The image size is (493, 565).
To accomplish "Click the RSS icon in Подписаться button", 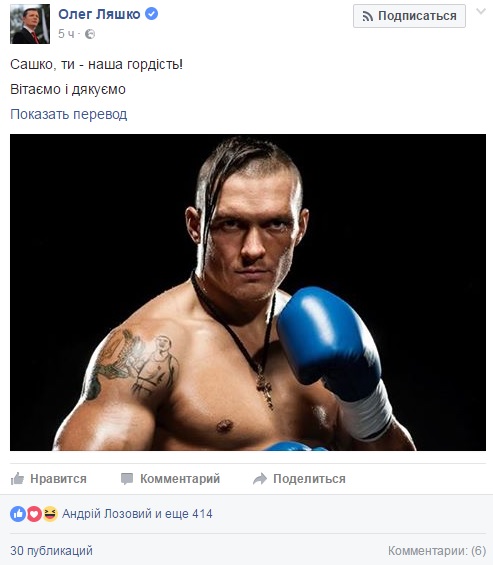I will pyautogui.click(x=368, y=16).
